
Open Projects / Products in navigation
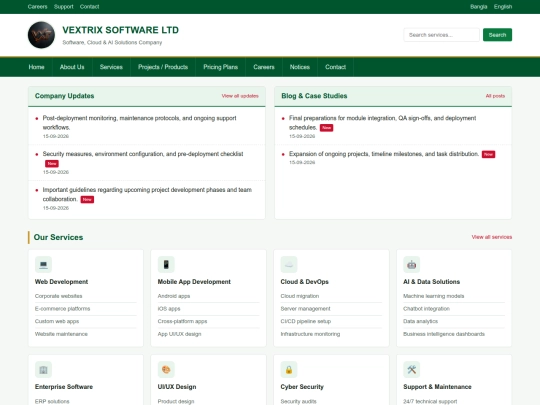(163, 67)
